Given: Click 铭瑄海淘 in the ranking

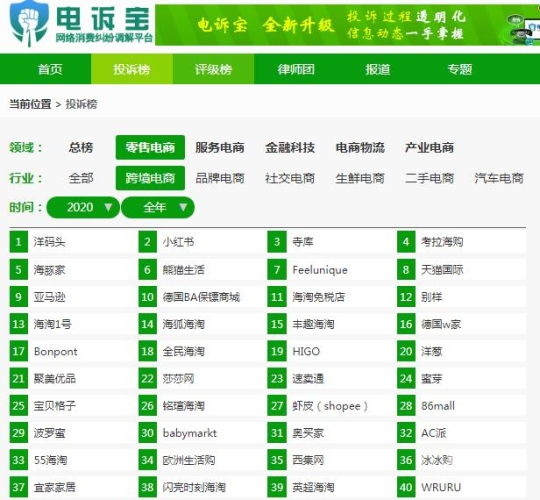Looking at the screenshot, I should (184, 406).
